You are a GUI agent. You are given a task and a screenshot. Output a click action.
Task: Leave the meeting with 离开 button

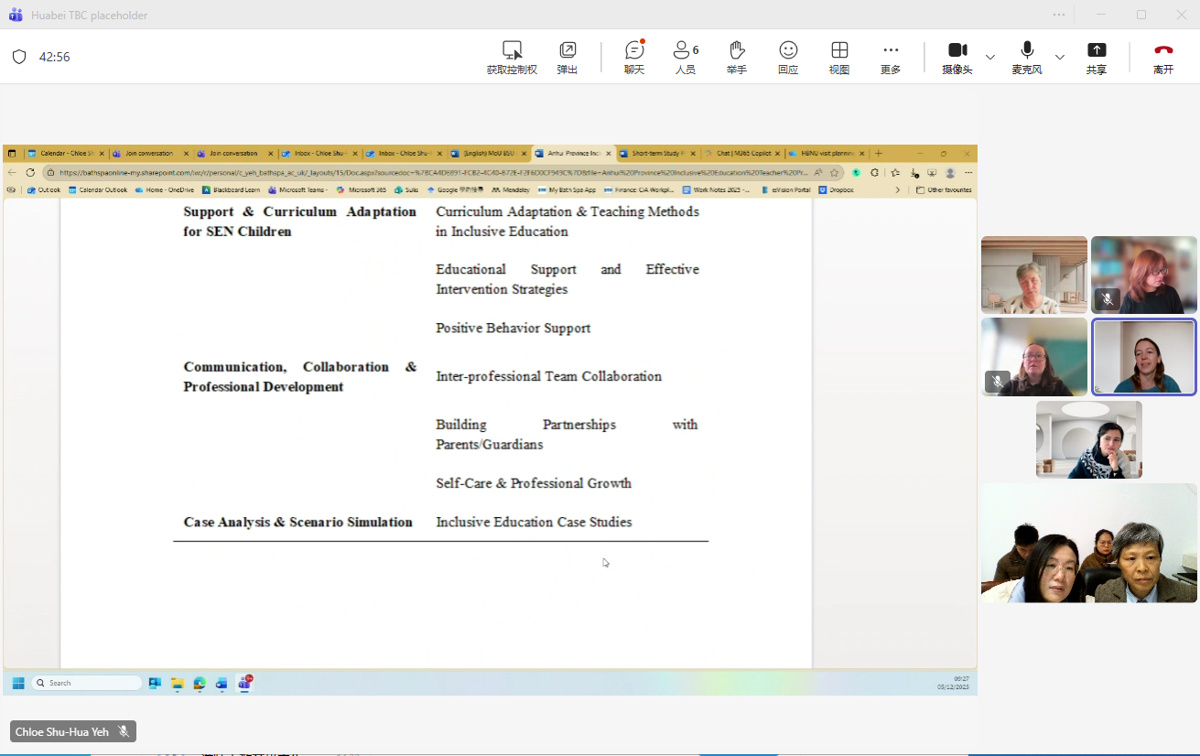coord(1163,51)
